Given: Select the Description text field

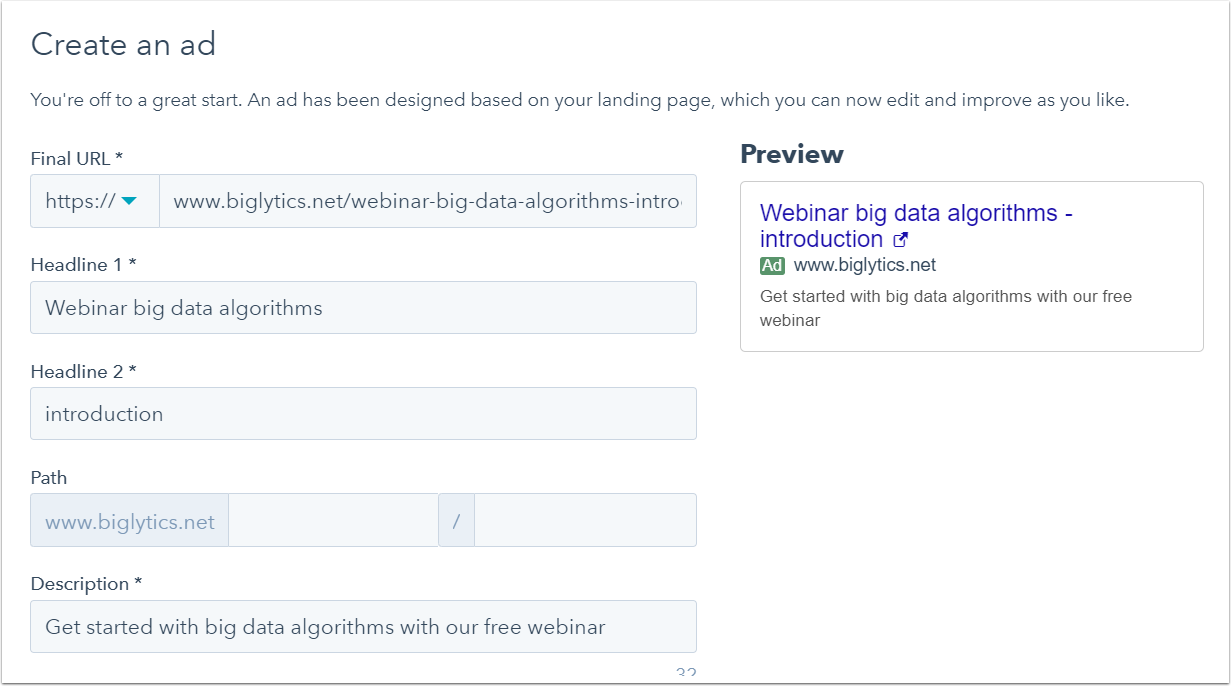Looking at the screenshot, I should tap(363, 626).
